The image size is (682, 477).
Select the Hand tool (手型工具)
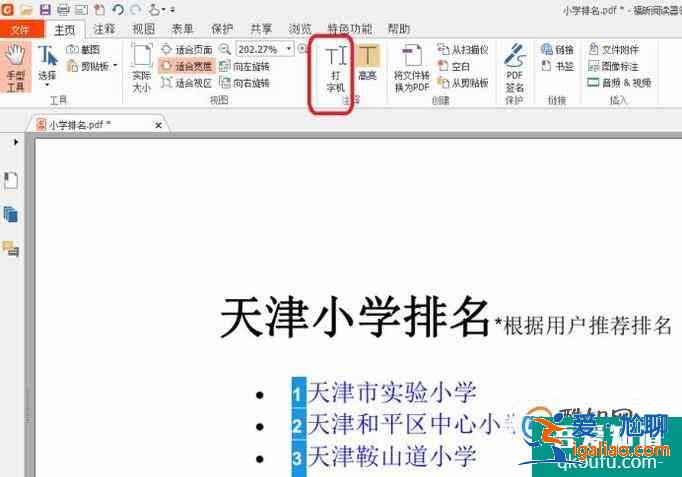pyautogui.click(x=16, y=67)
